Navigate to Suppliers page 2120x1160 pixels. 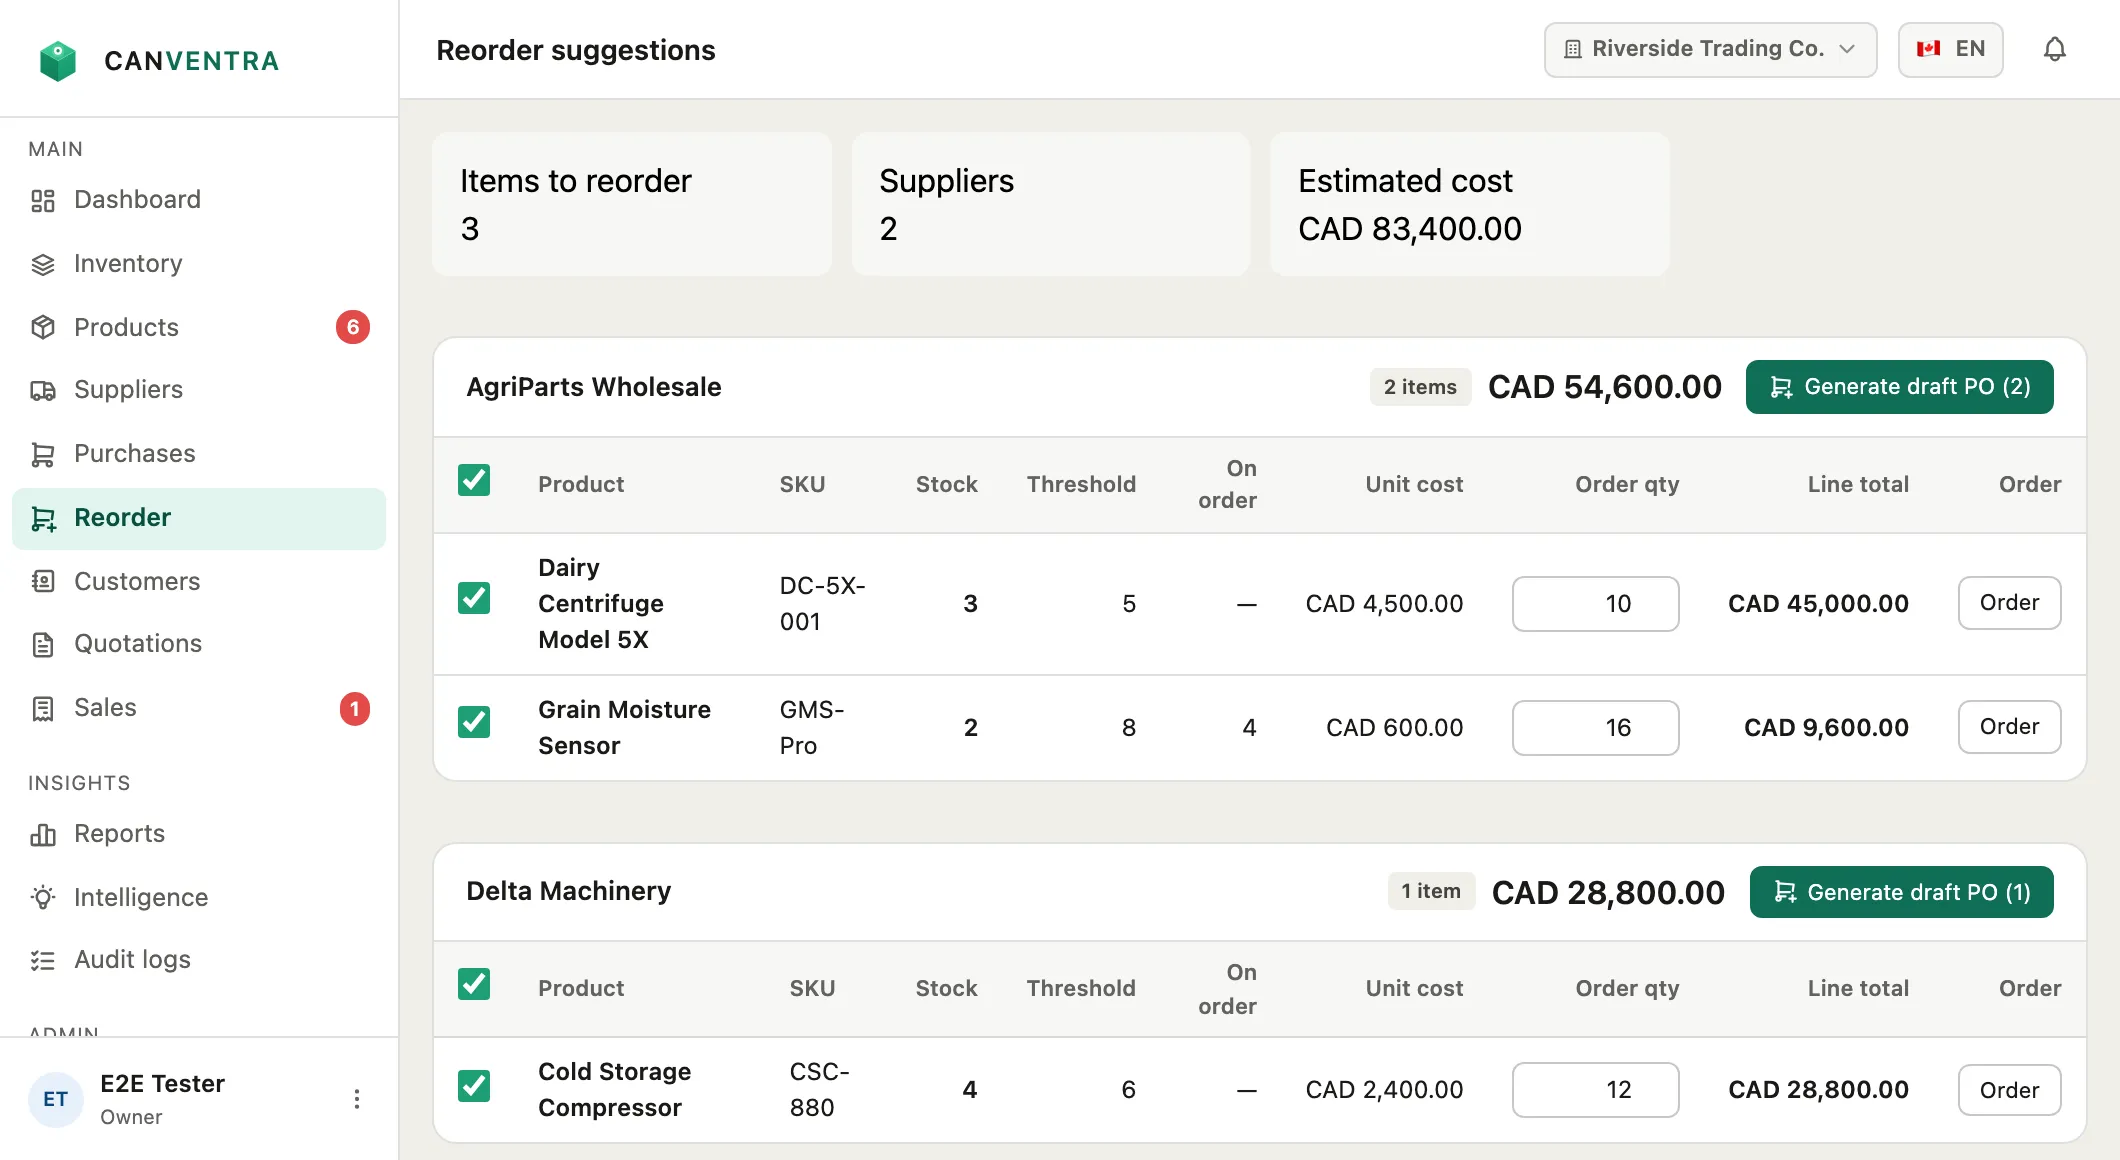pyautogui.click(x=199, y=390)
